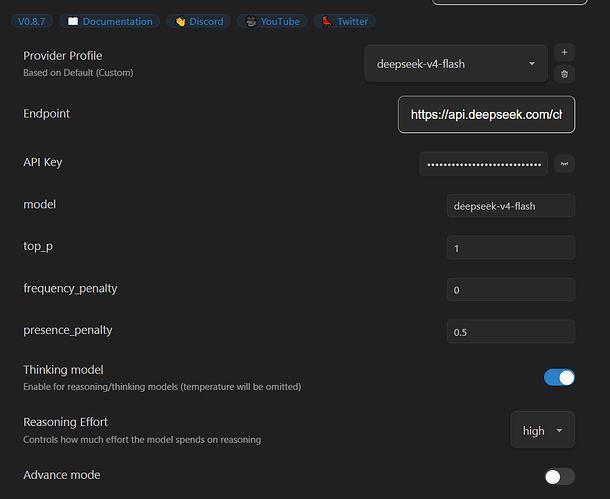
Task: Open the Reasoning Effort dropdown set to high
Action: pos(542,430)
